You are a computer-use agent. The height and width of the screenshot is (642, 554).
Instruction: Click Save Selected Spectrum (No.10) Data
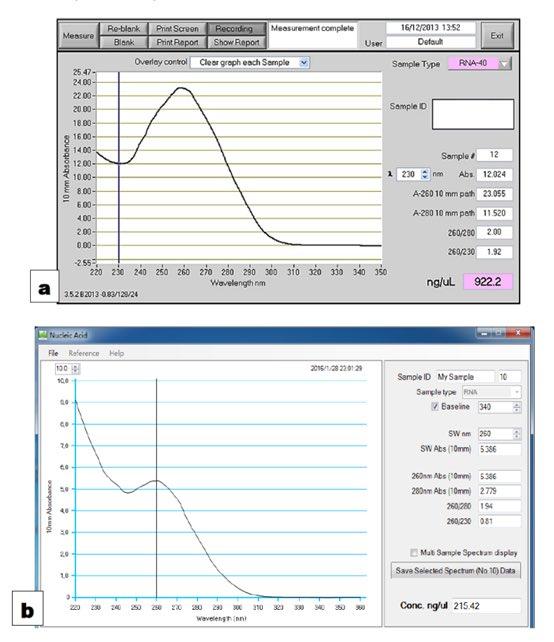click(455, 570)
